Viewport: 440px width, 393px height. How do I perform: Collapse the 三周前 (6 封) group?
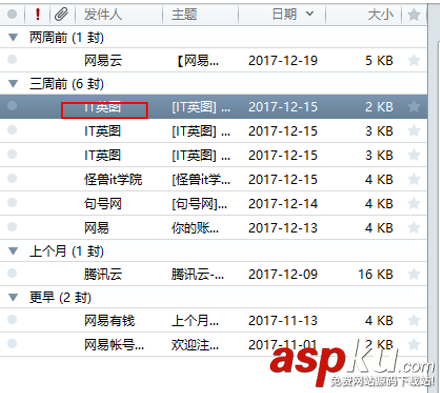click(x=13, y=83)
